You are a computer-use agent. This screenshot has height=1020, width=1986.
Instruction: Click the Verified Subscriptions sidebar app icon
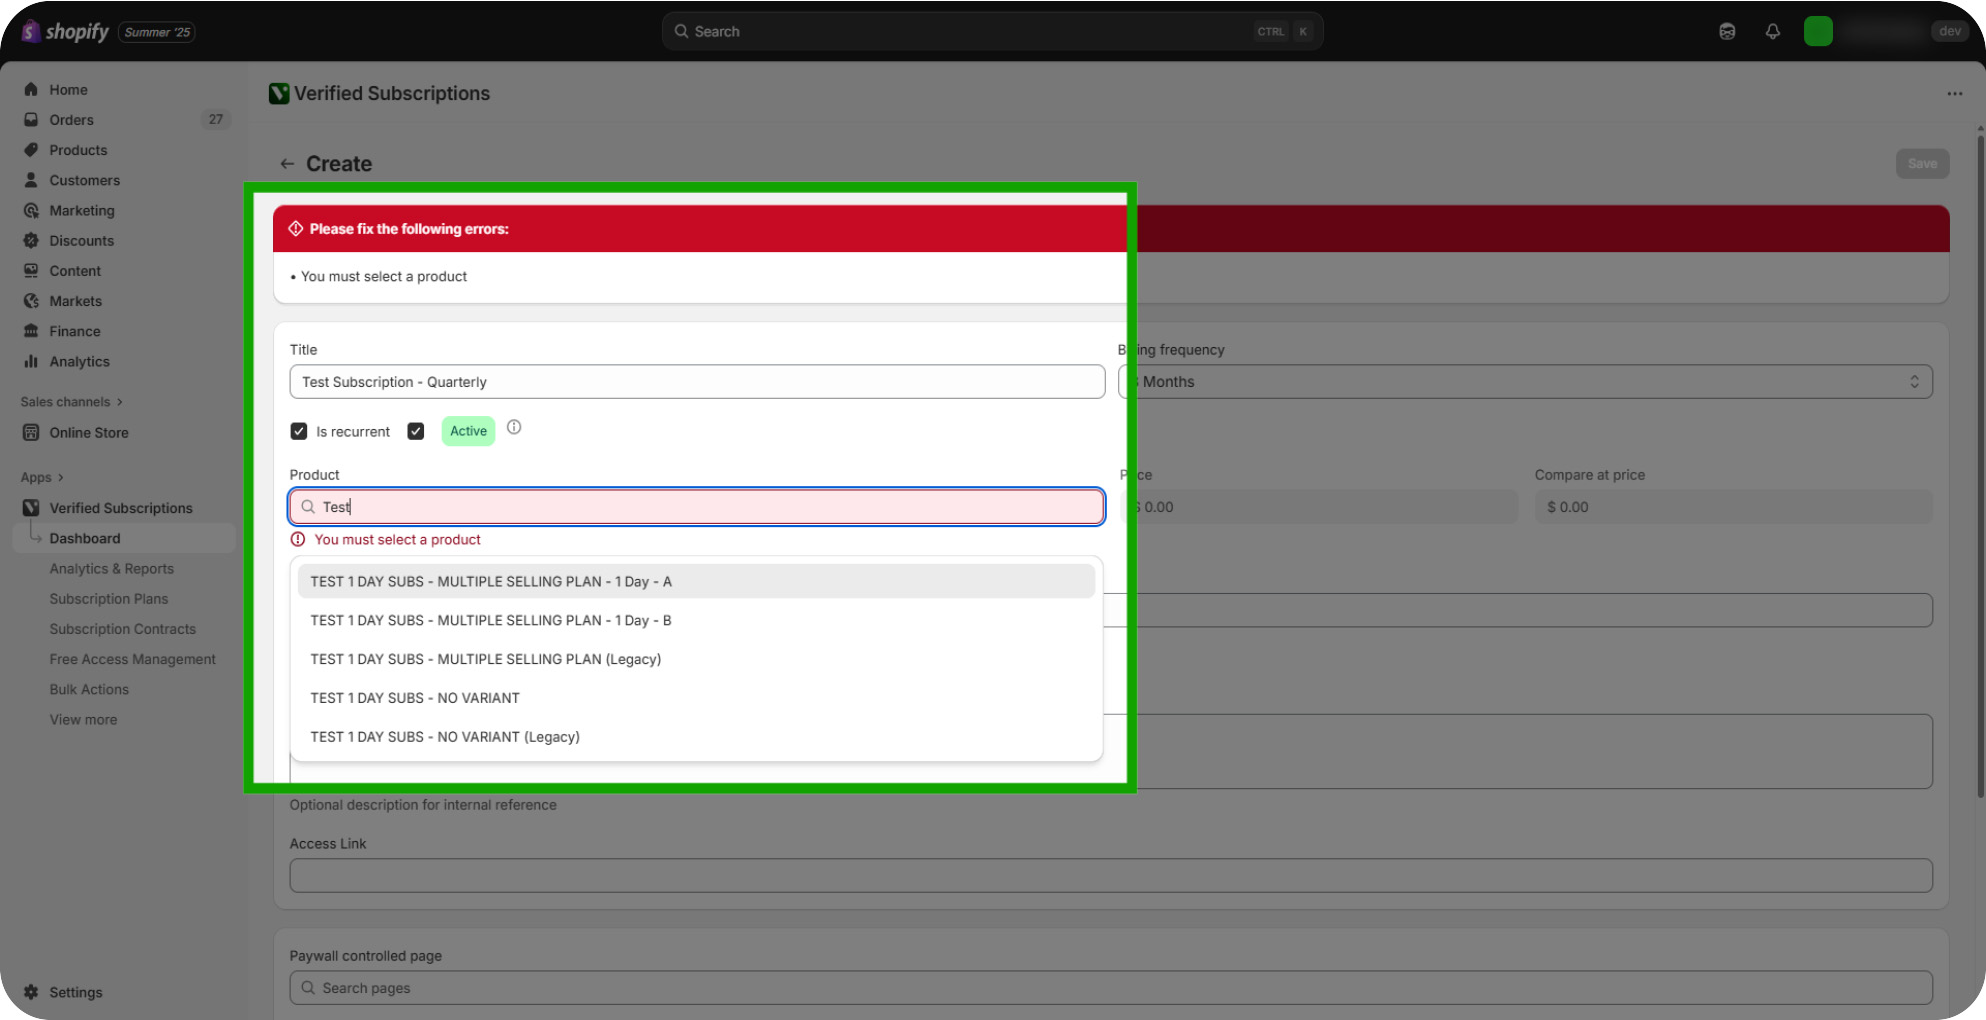pos(31,508)
